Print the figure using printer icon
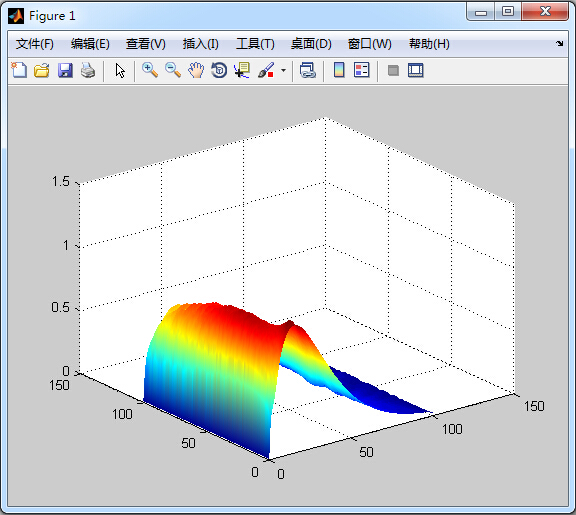 tap(88, 70)
